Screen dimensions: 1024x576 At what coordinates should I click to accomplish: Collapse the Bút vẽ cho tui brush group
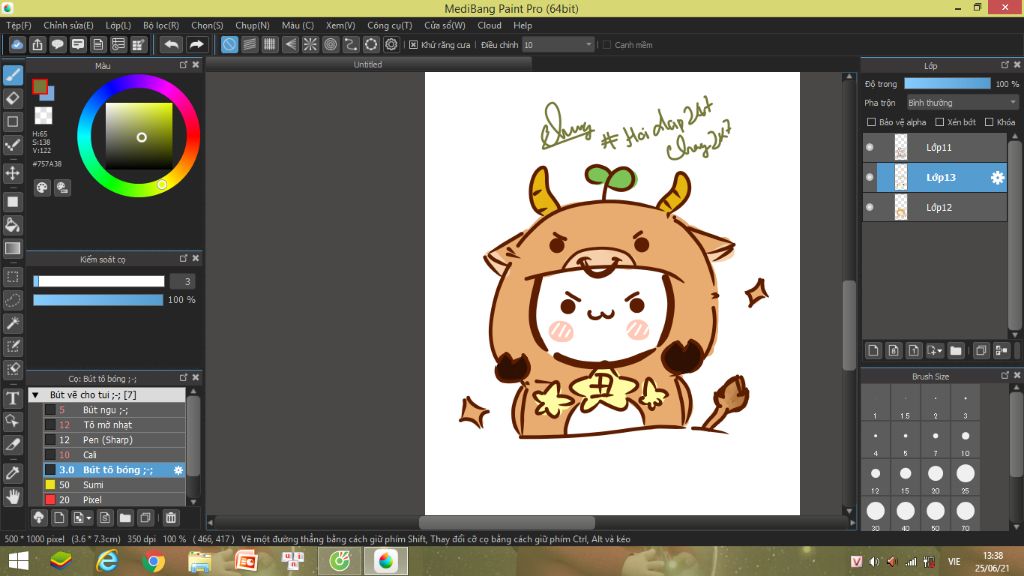35,395
